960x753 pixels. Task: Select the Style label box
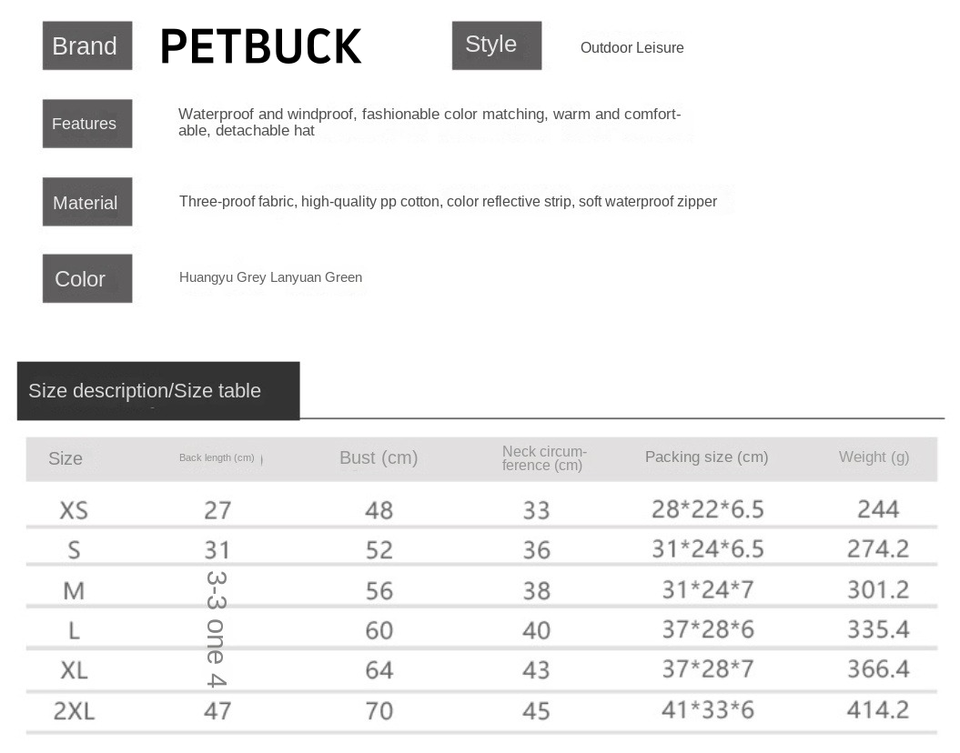pyautogui.click(x=496, y=45)
